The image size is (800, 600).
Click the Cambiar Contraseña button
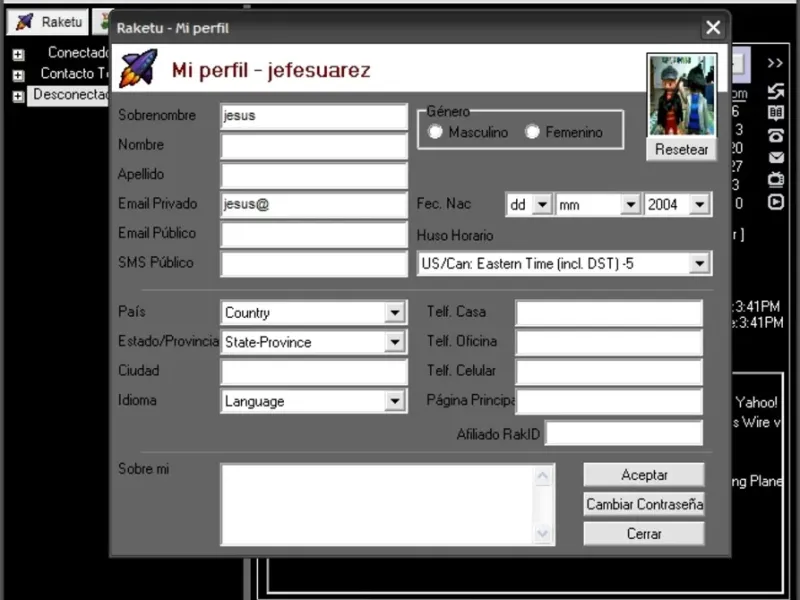pyautogui.click(x=644, y=505)
